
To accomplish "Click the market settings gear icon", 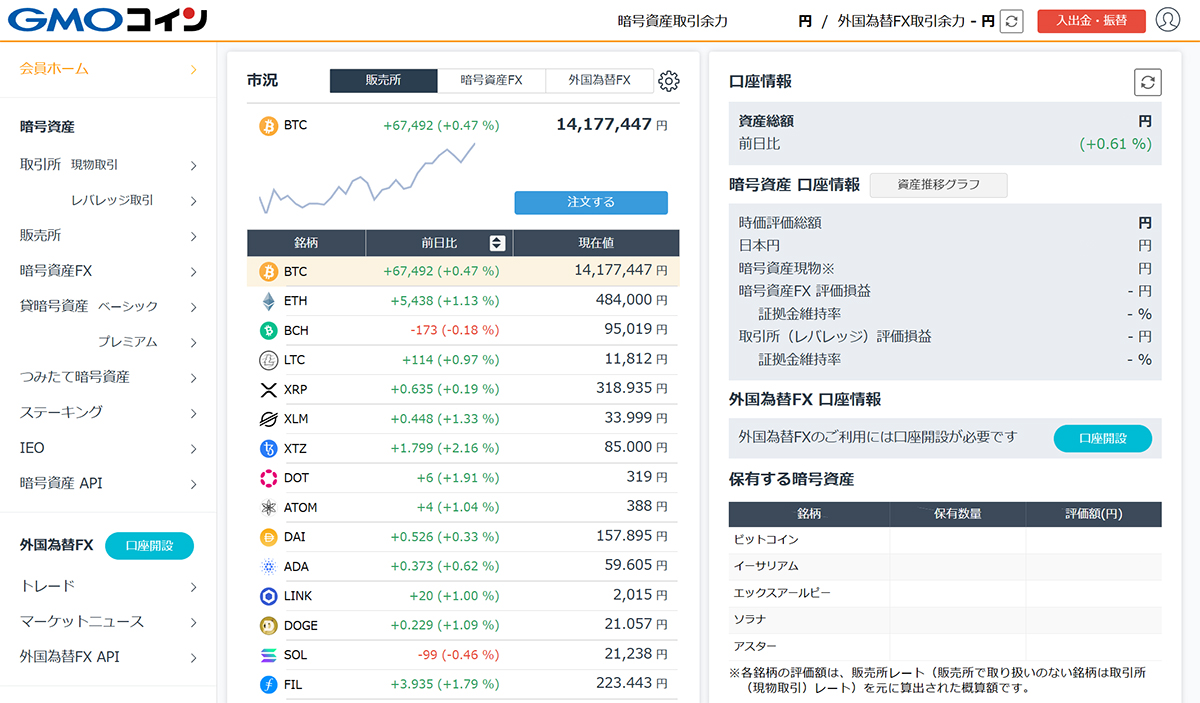I will [669, 81].
